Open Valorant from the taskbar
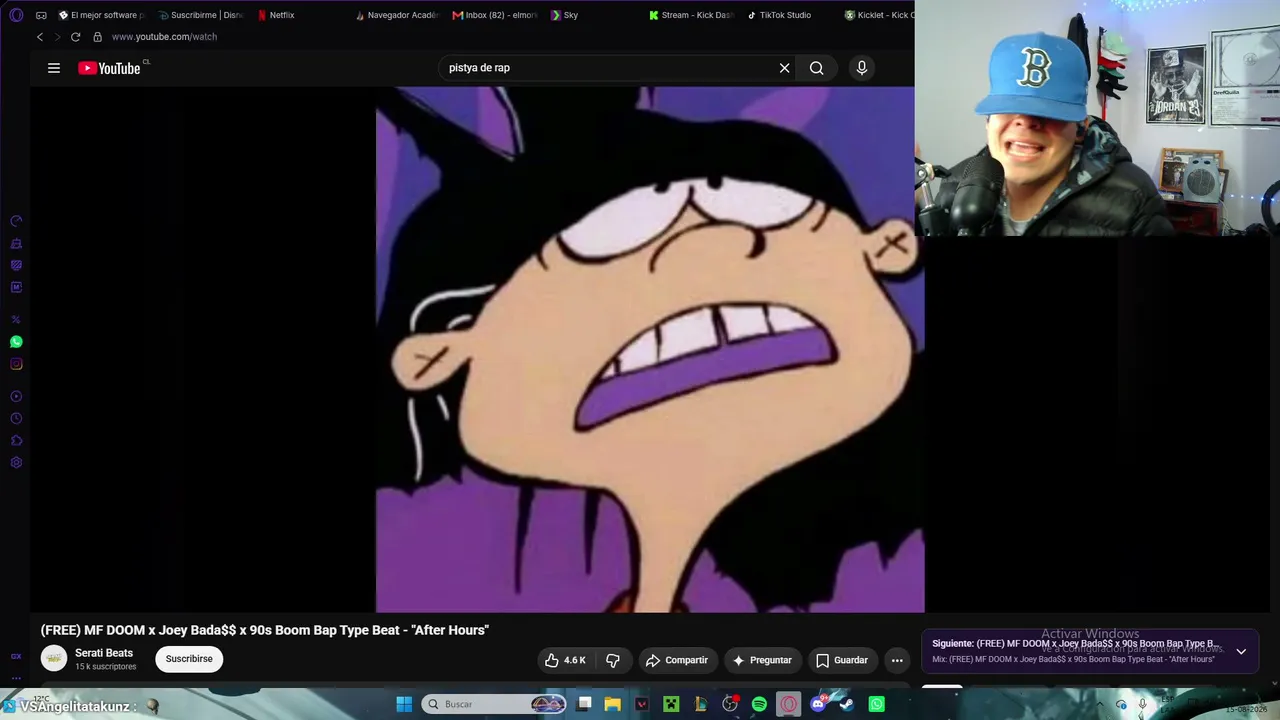This screenshot has height=720, width=1280. pos(642,704)
